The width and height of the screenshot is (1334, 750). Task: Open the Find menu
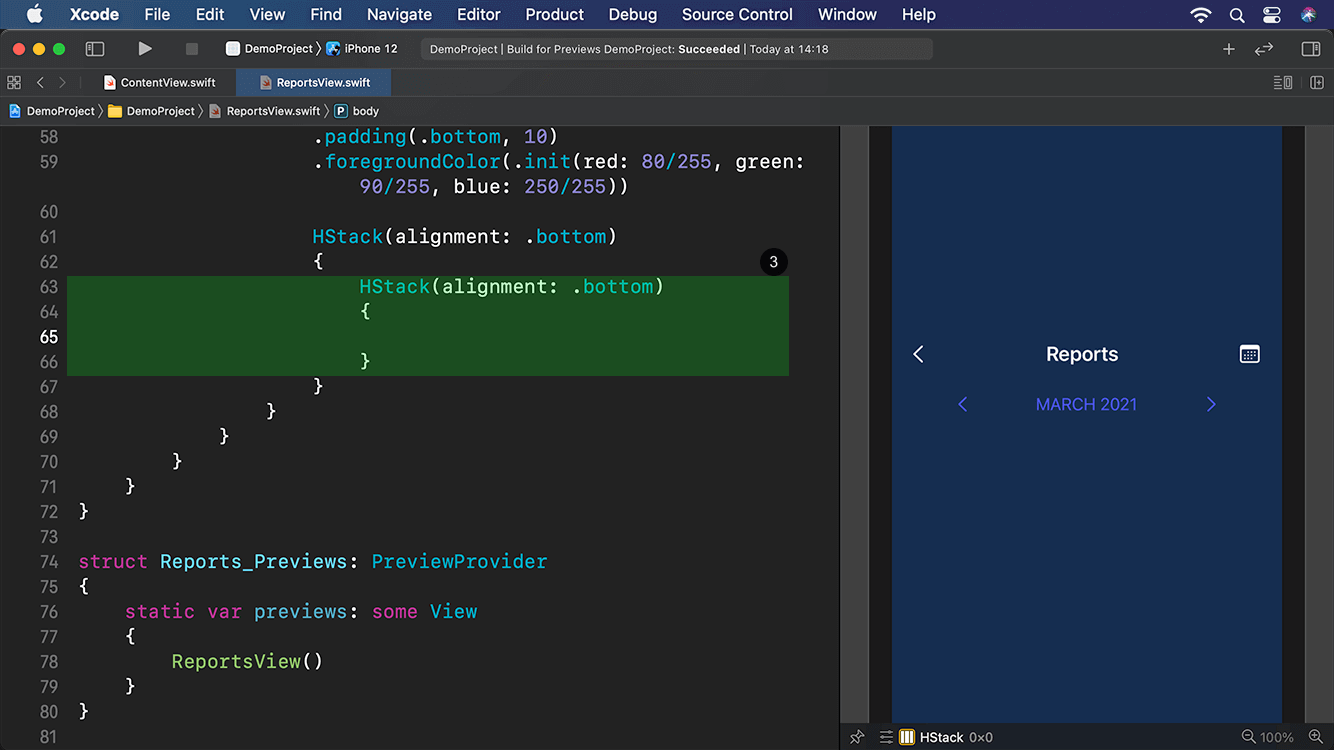pyautogui.click(x=326, y=14)
